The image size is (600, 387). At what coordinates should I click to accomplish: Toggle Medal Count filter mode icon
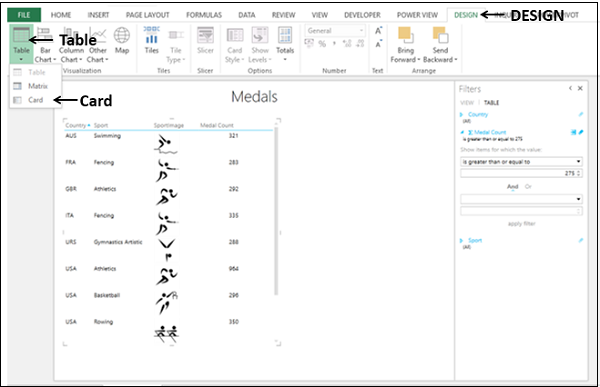point(574,132)
